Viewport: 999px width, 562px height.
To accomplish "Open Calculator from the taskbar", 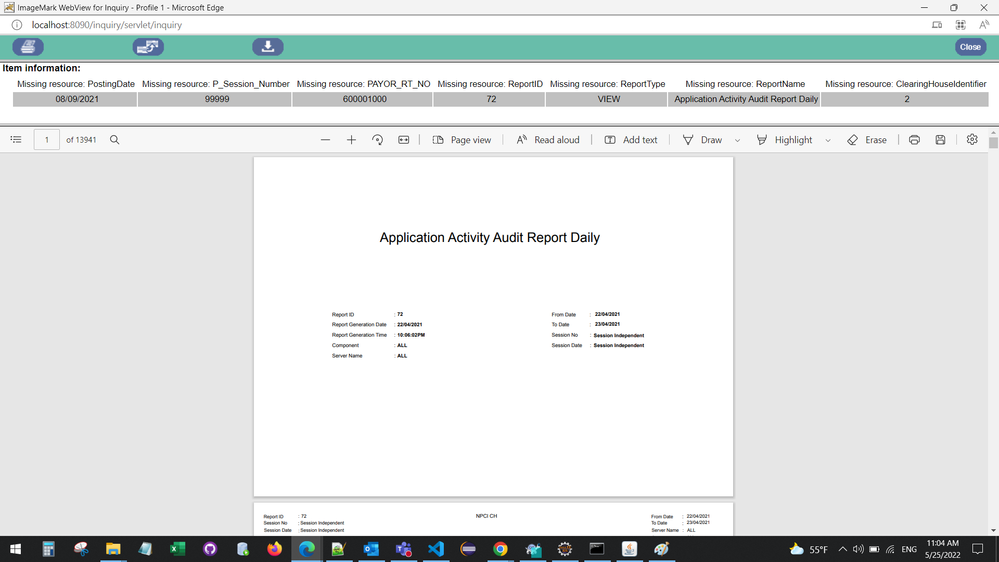I will (x=48, y=549).
